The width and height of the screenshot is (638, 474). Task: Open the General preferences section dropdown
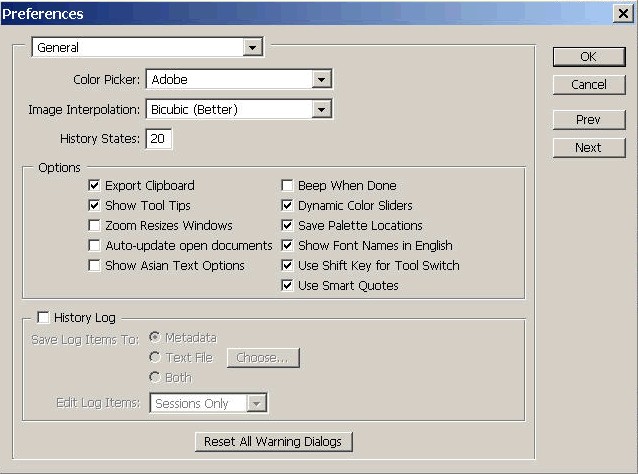tap(252, 47)
